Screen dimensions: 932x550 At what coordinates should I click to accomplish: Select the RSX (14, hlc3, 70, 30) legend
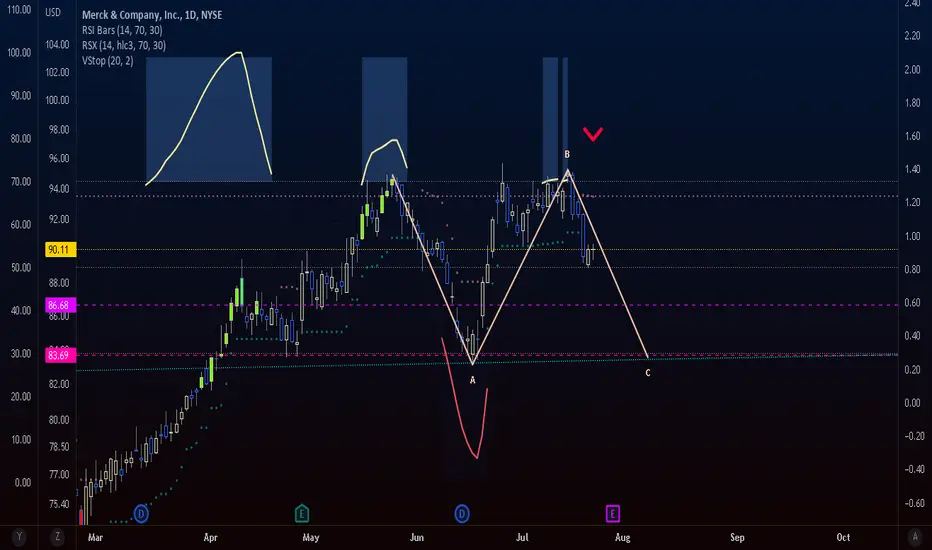tap(124, 45)
